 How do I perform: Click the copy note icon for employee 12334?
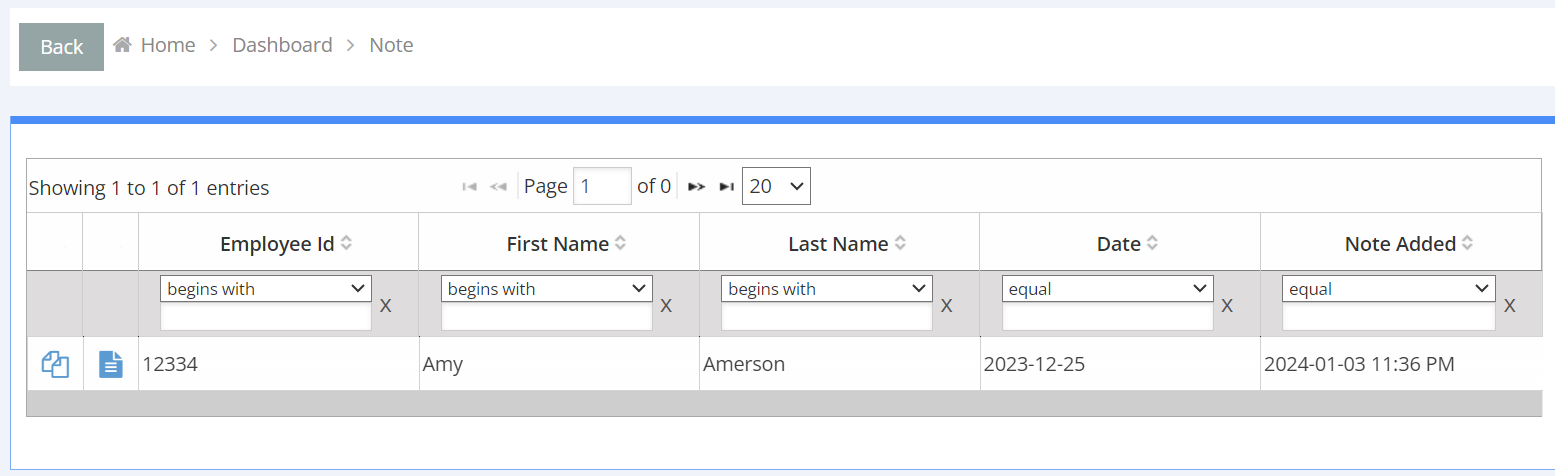(x=55, y=365)
